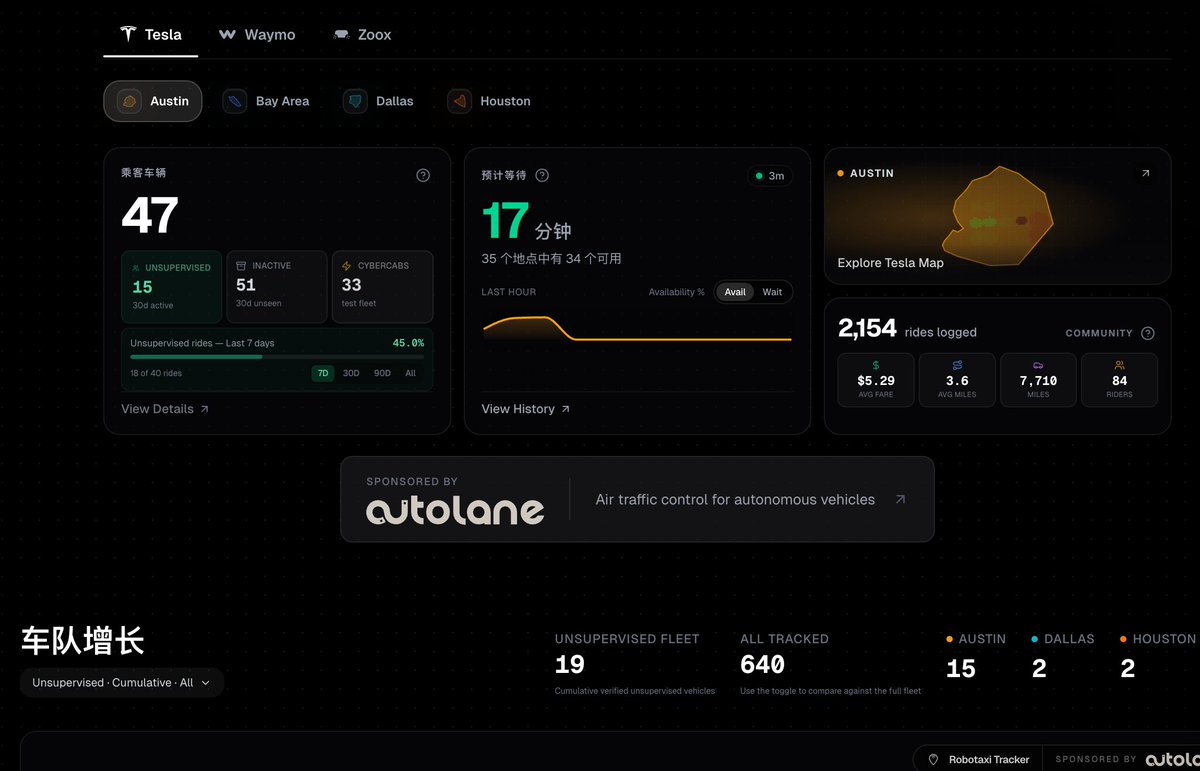The height and width of the screenshot is (771, 1200).
Task: Click the autolane sponsor banner
Action: tap(637, 499)
